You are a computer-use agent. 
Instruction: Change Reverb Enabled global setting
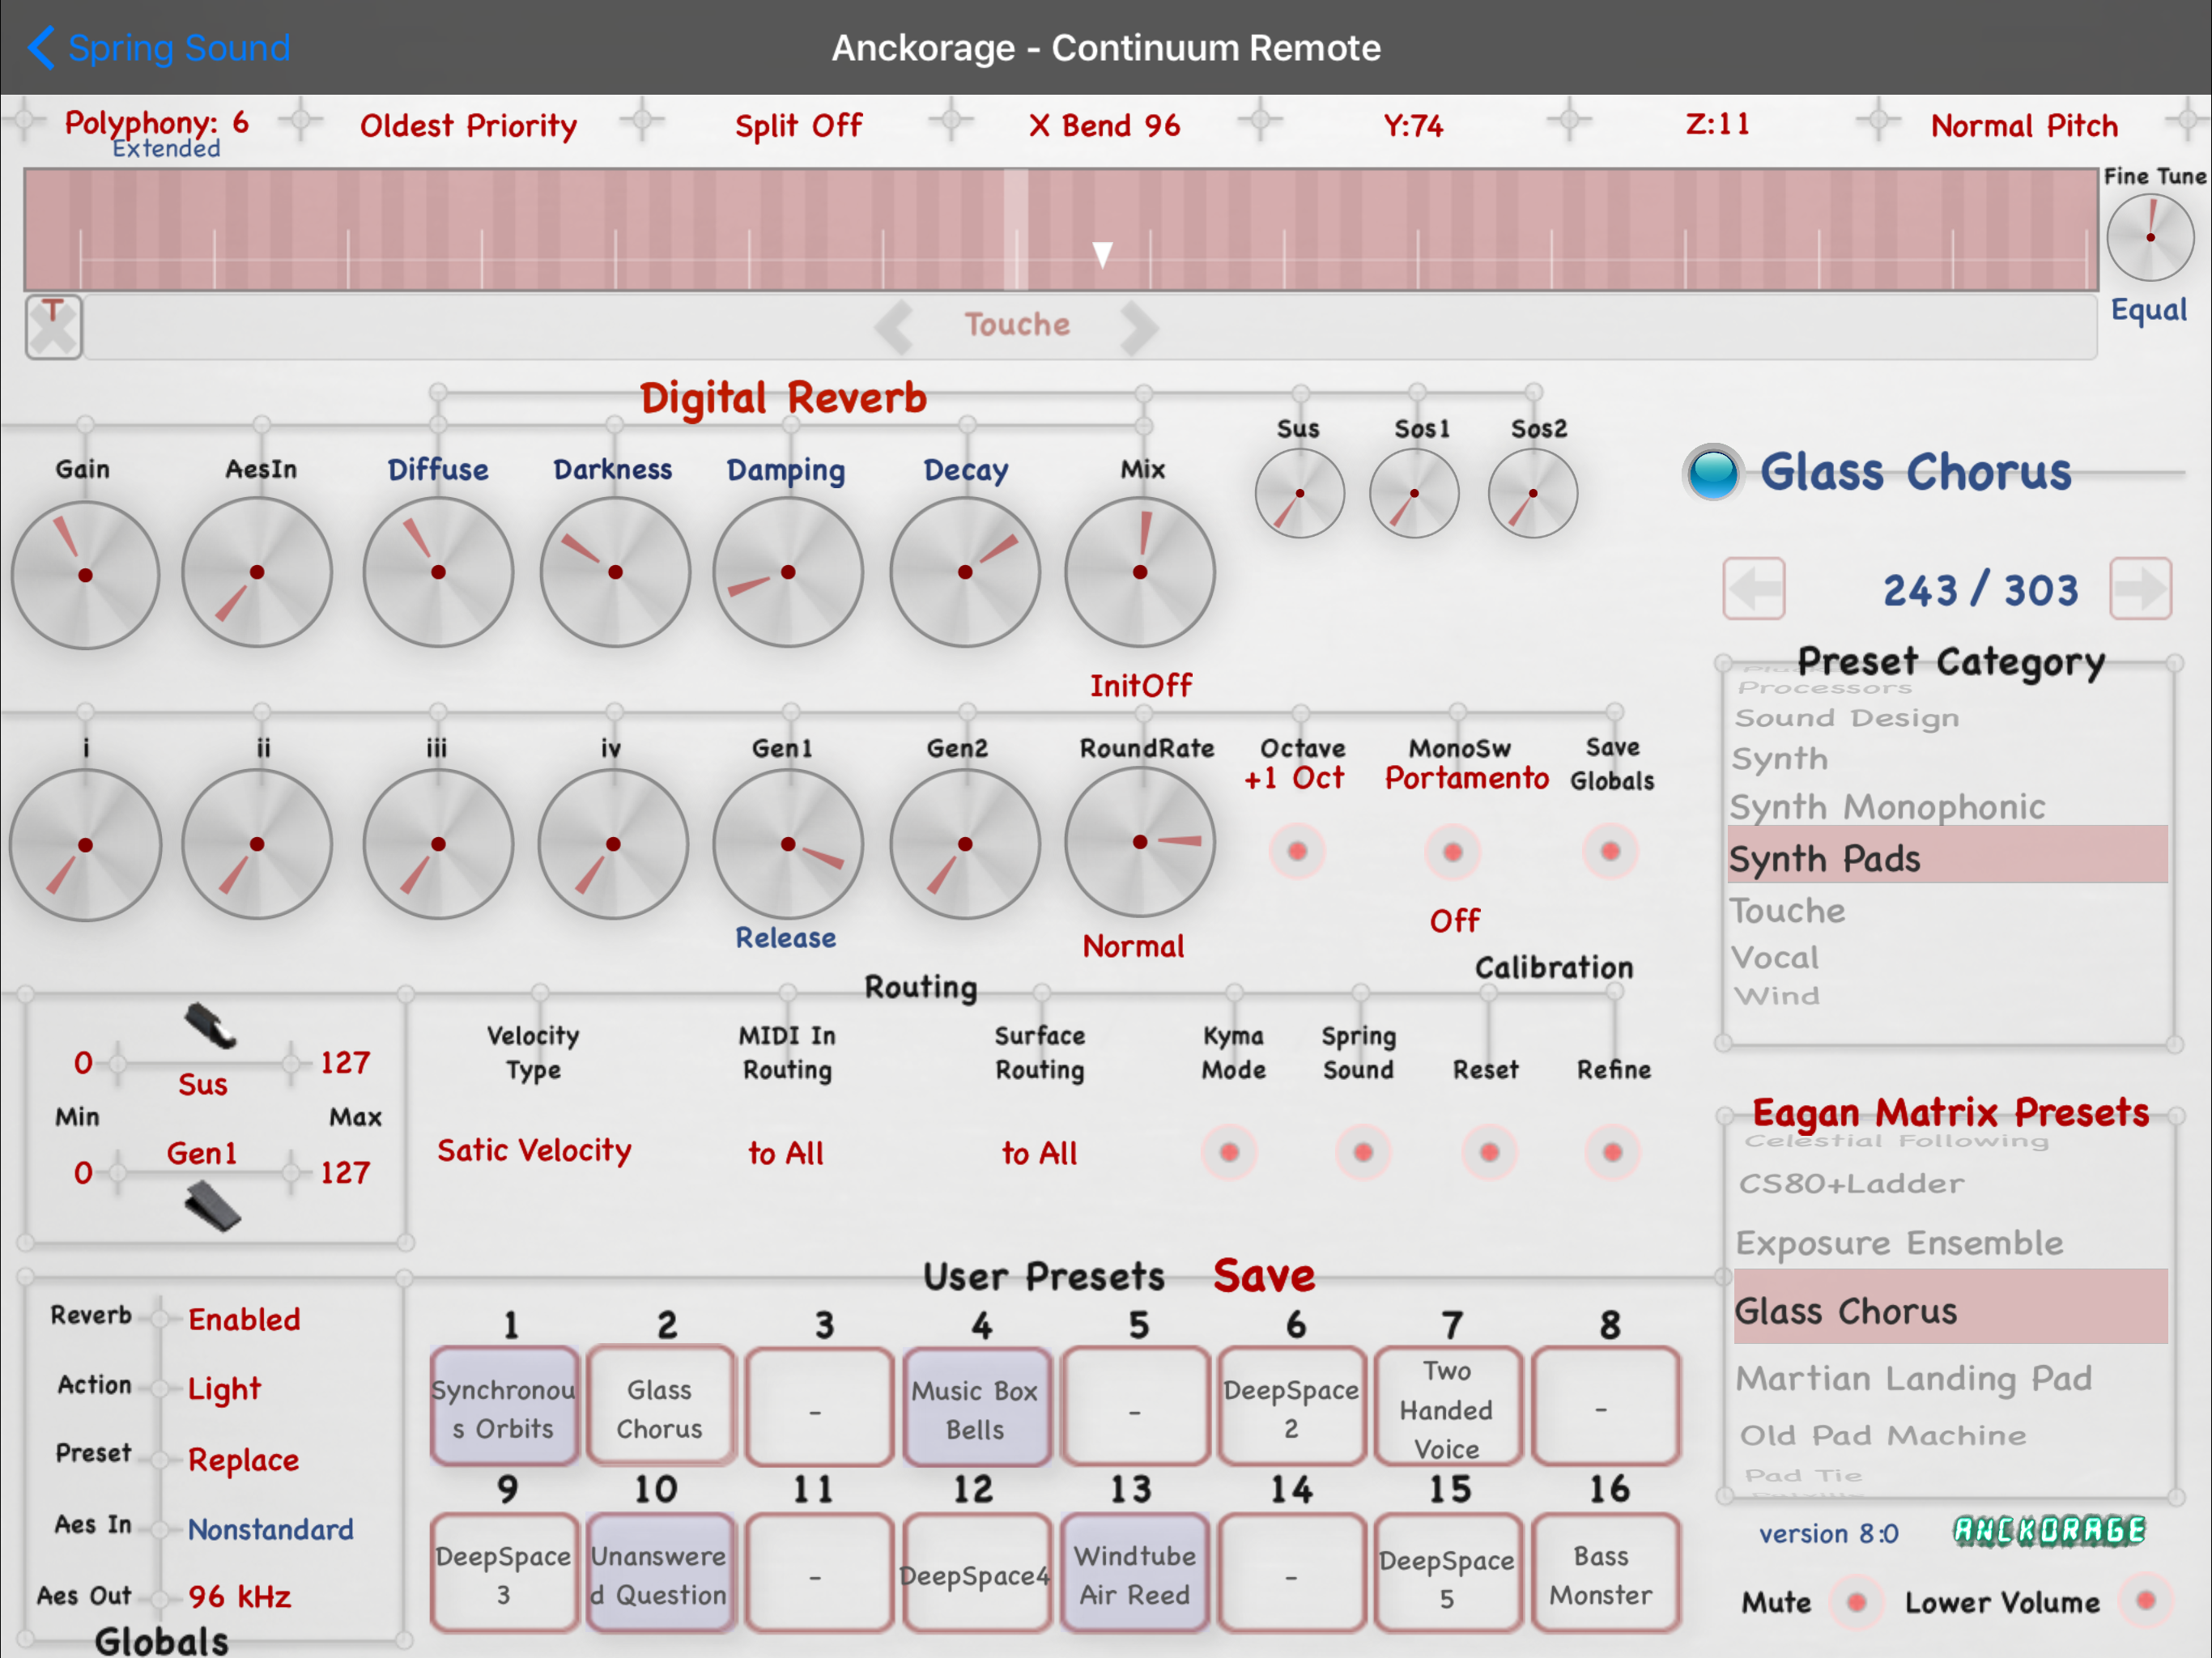tap(244, 1319)
